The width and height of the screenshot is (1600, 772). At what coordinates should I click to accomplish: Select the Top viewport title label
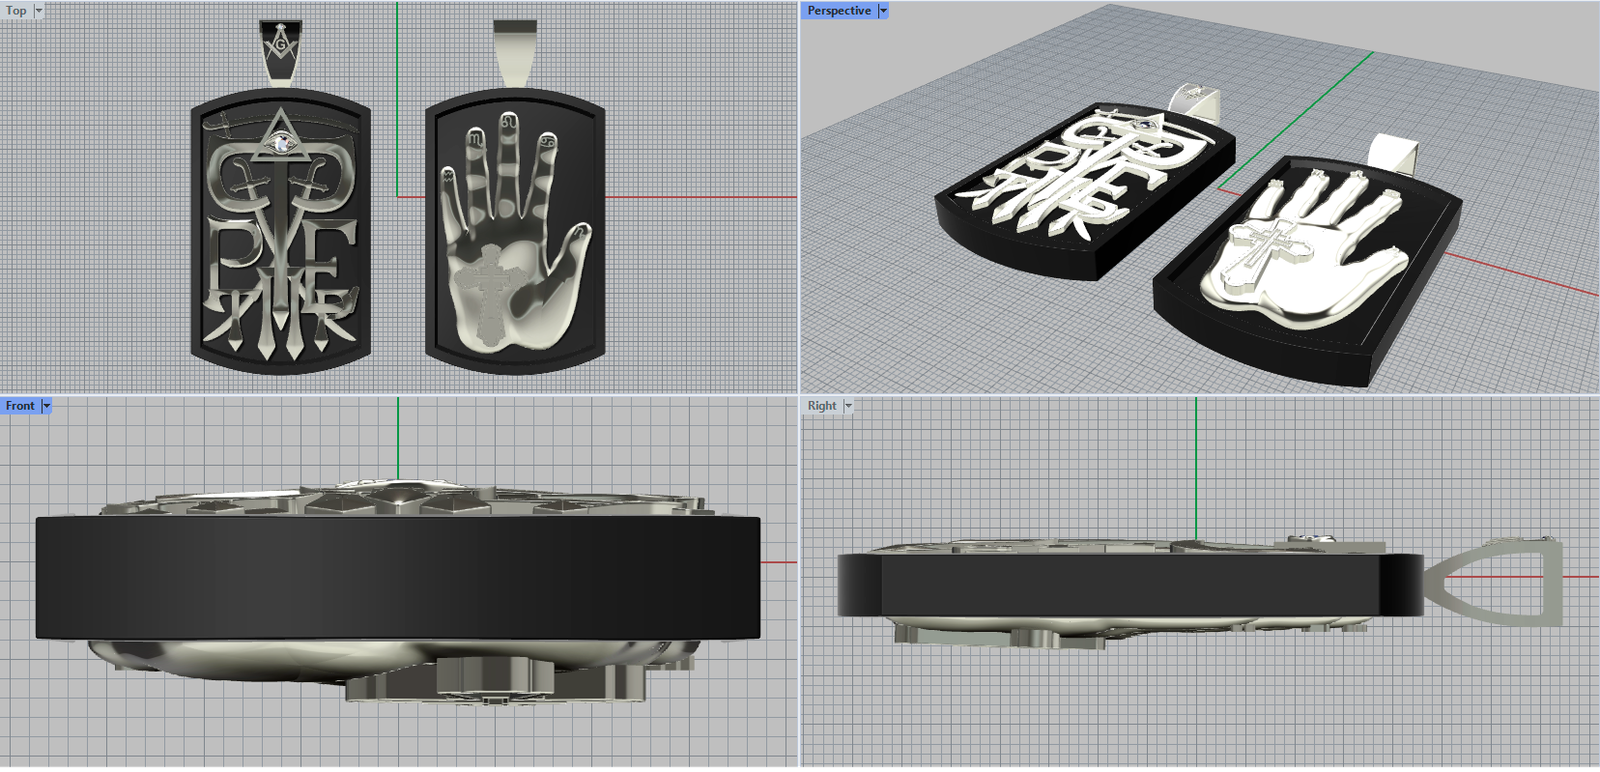(16, 11)
